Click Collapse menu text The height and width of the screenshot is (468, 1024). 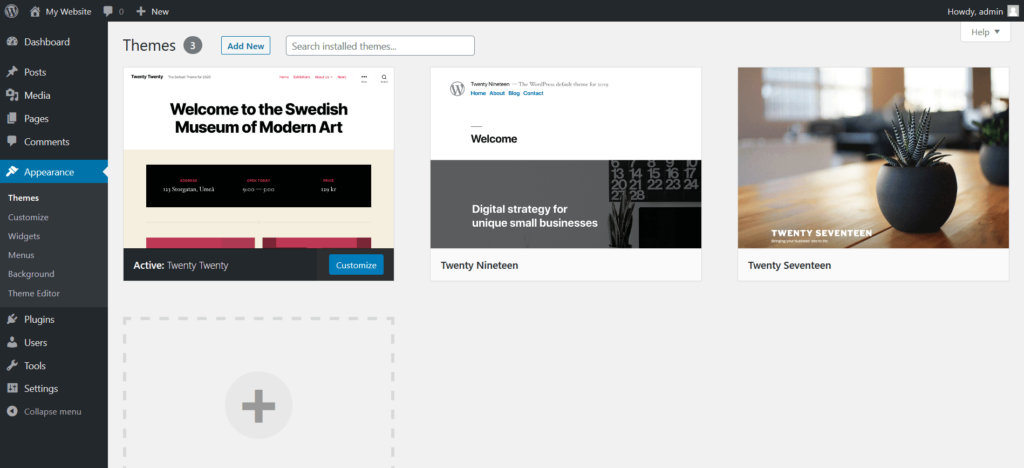pos(53,412)
